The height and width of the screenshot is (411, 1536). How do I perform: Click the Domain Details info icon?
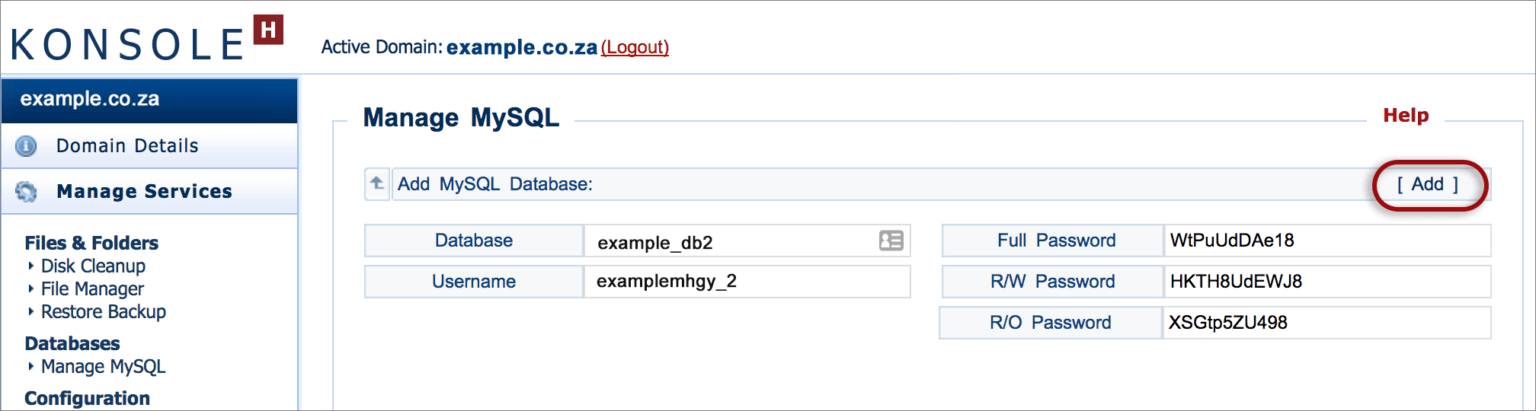point(27,146)
